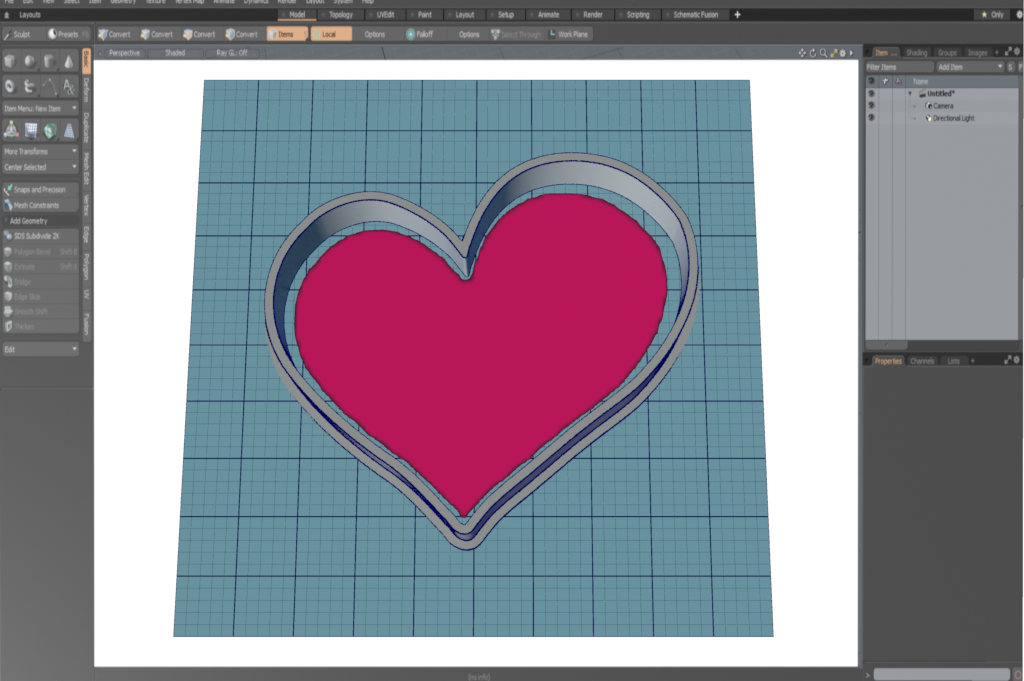The image size is (1024, 681).
Task: Switch to the Topology layout tab
Action: 341,15
